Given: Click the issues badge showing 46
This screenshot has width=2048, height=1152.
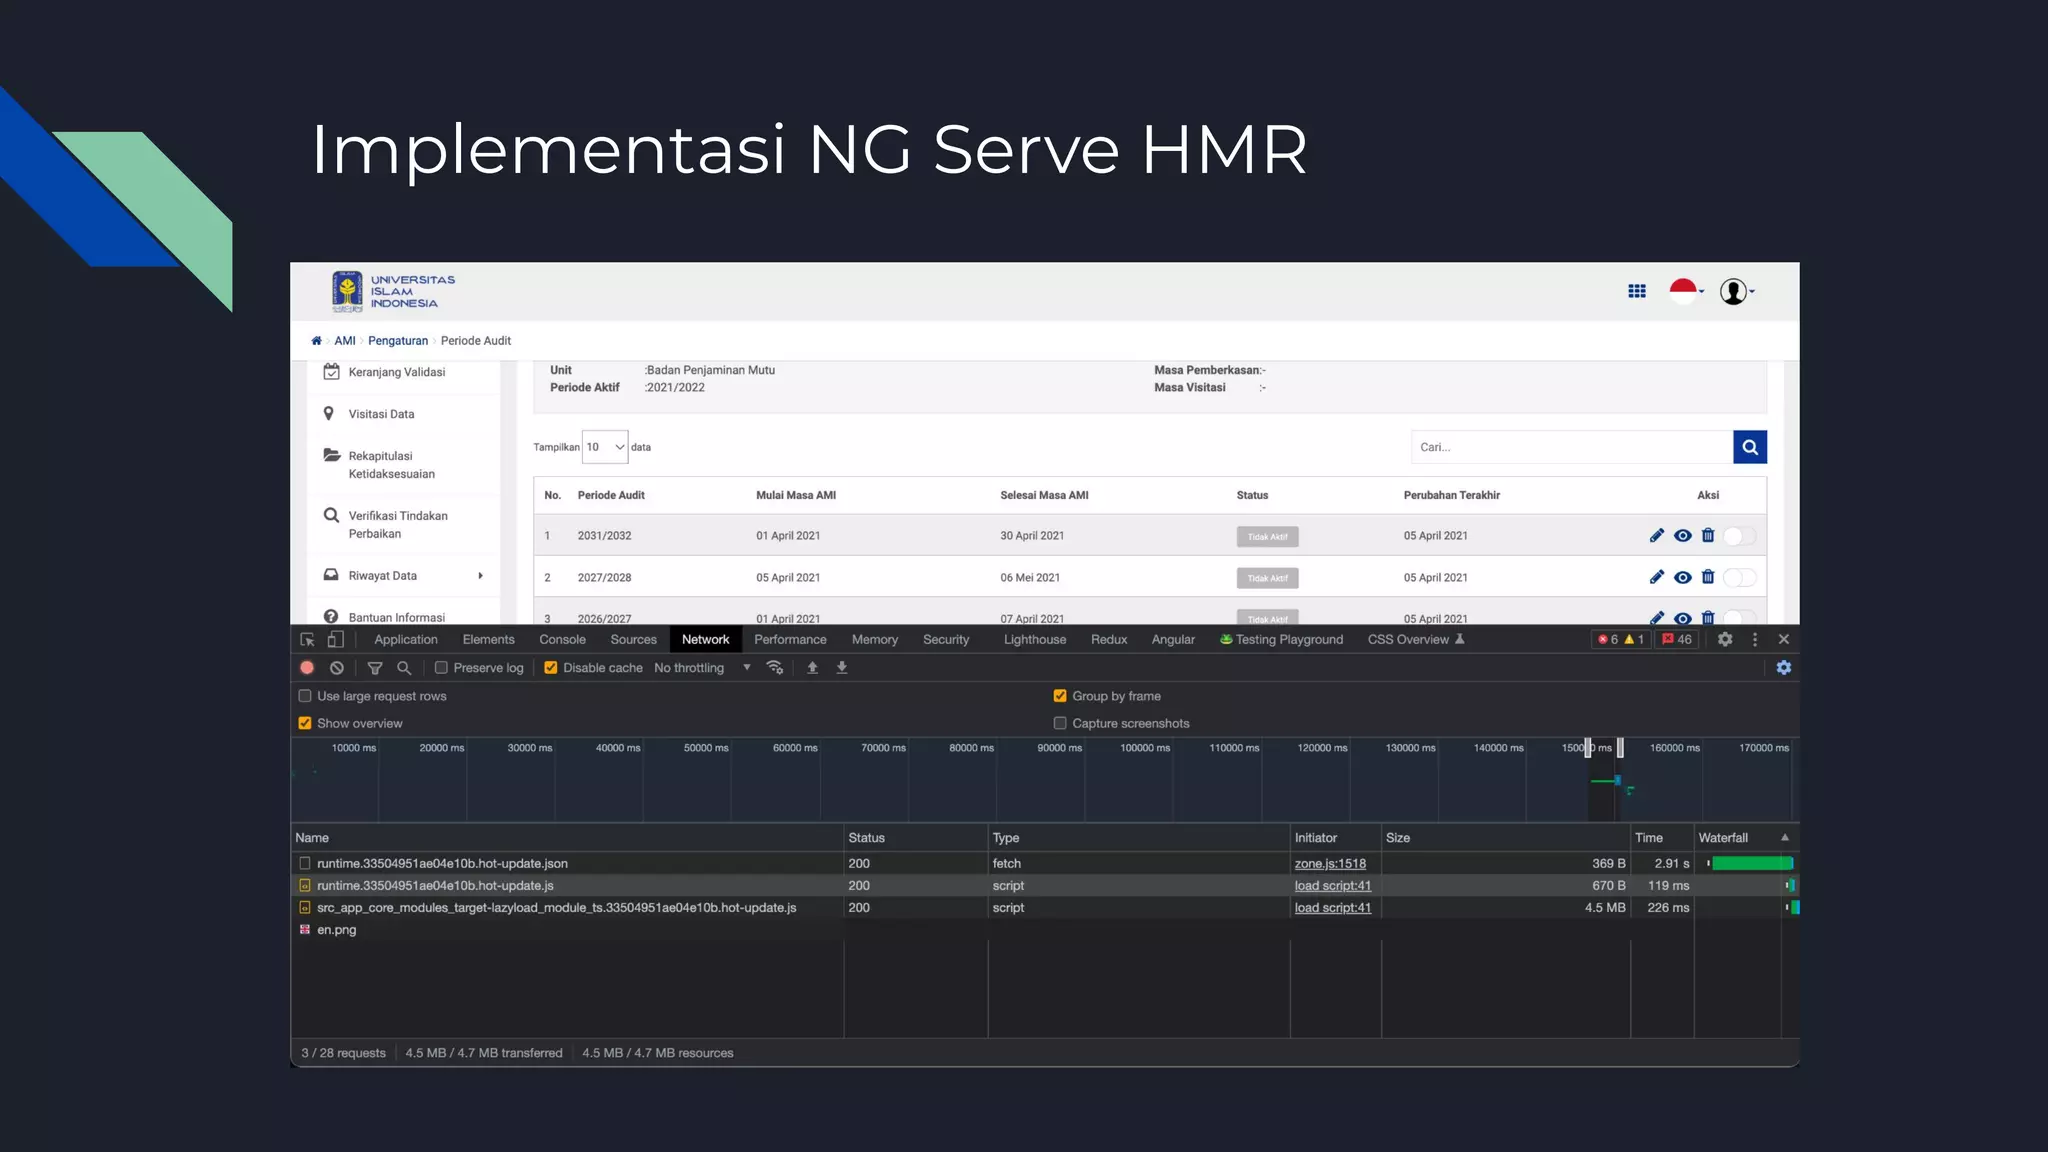Looking at the screenshot, I should 1677,640.
